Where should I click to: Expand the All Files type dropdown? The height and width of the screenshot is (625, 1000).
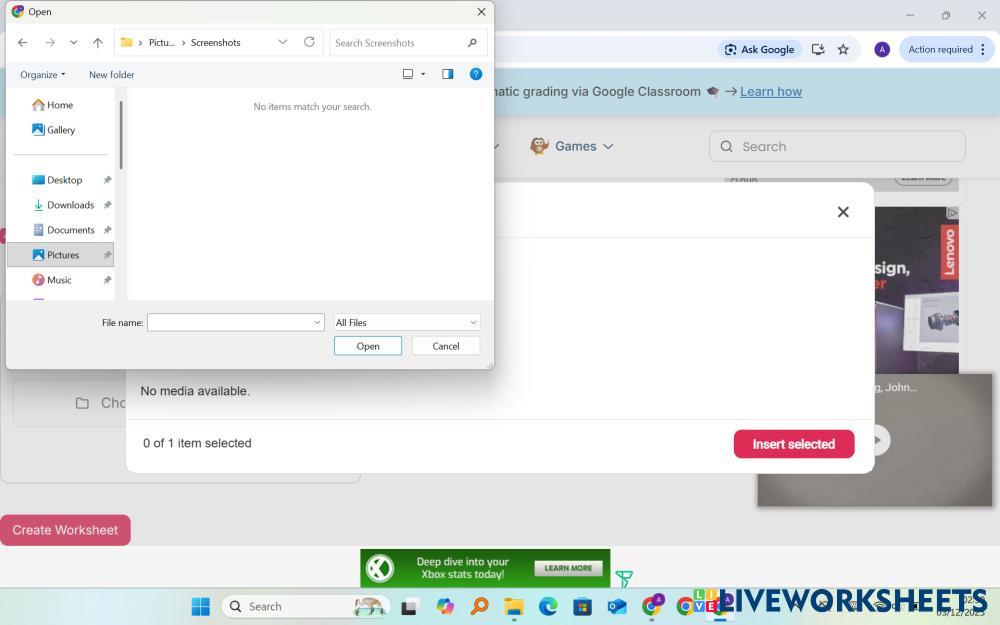coord(406,322)
